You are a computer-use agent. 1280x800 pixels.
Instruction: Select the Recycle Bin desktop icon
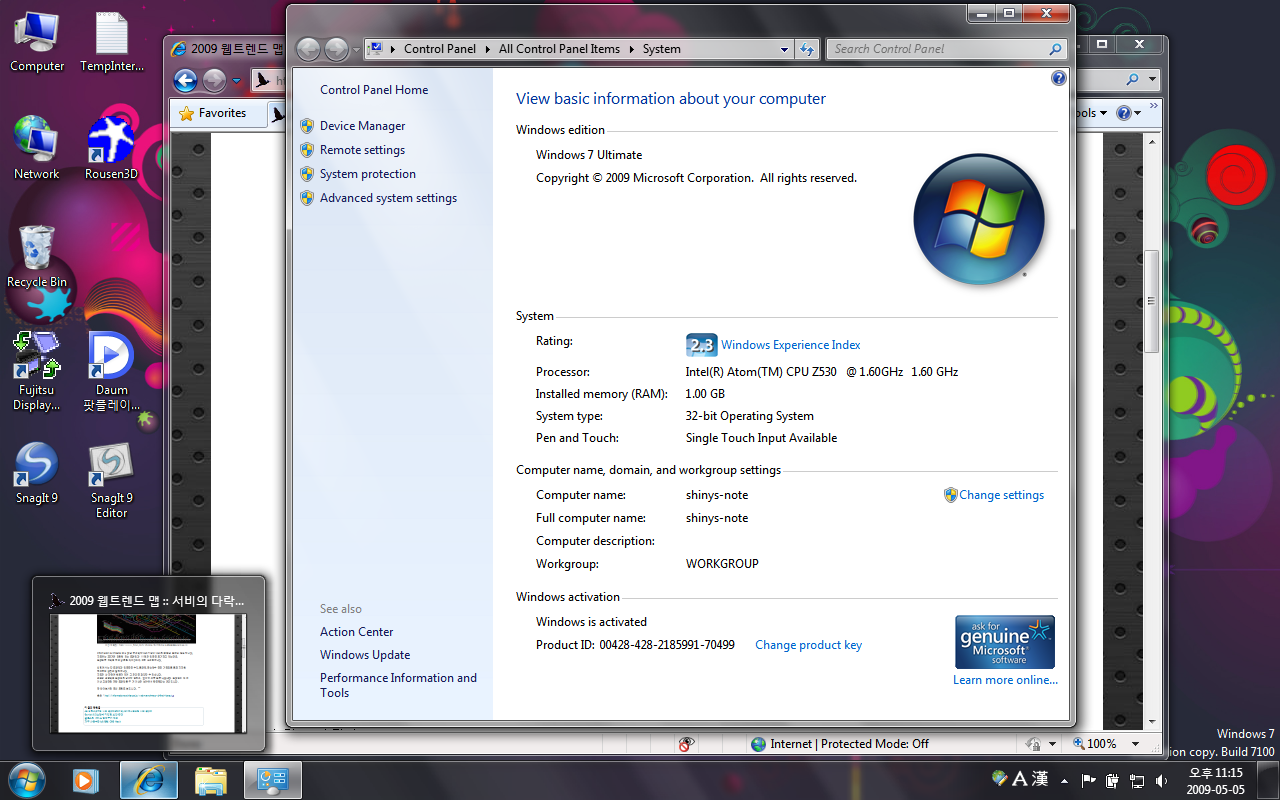(x=37, y=255)
